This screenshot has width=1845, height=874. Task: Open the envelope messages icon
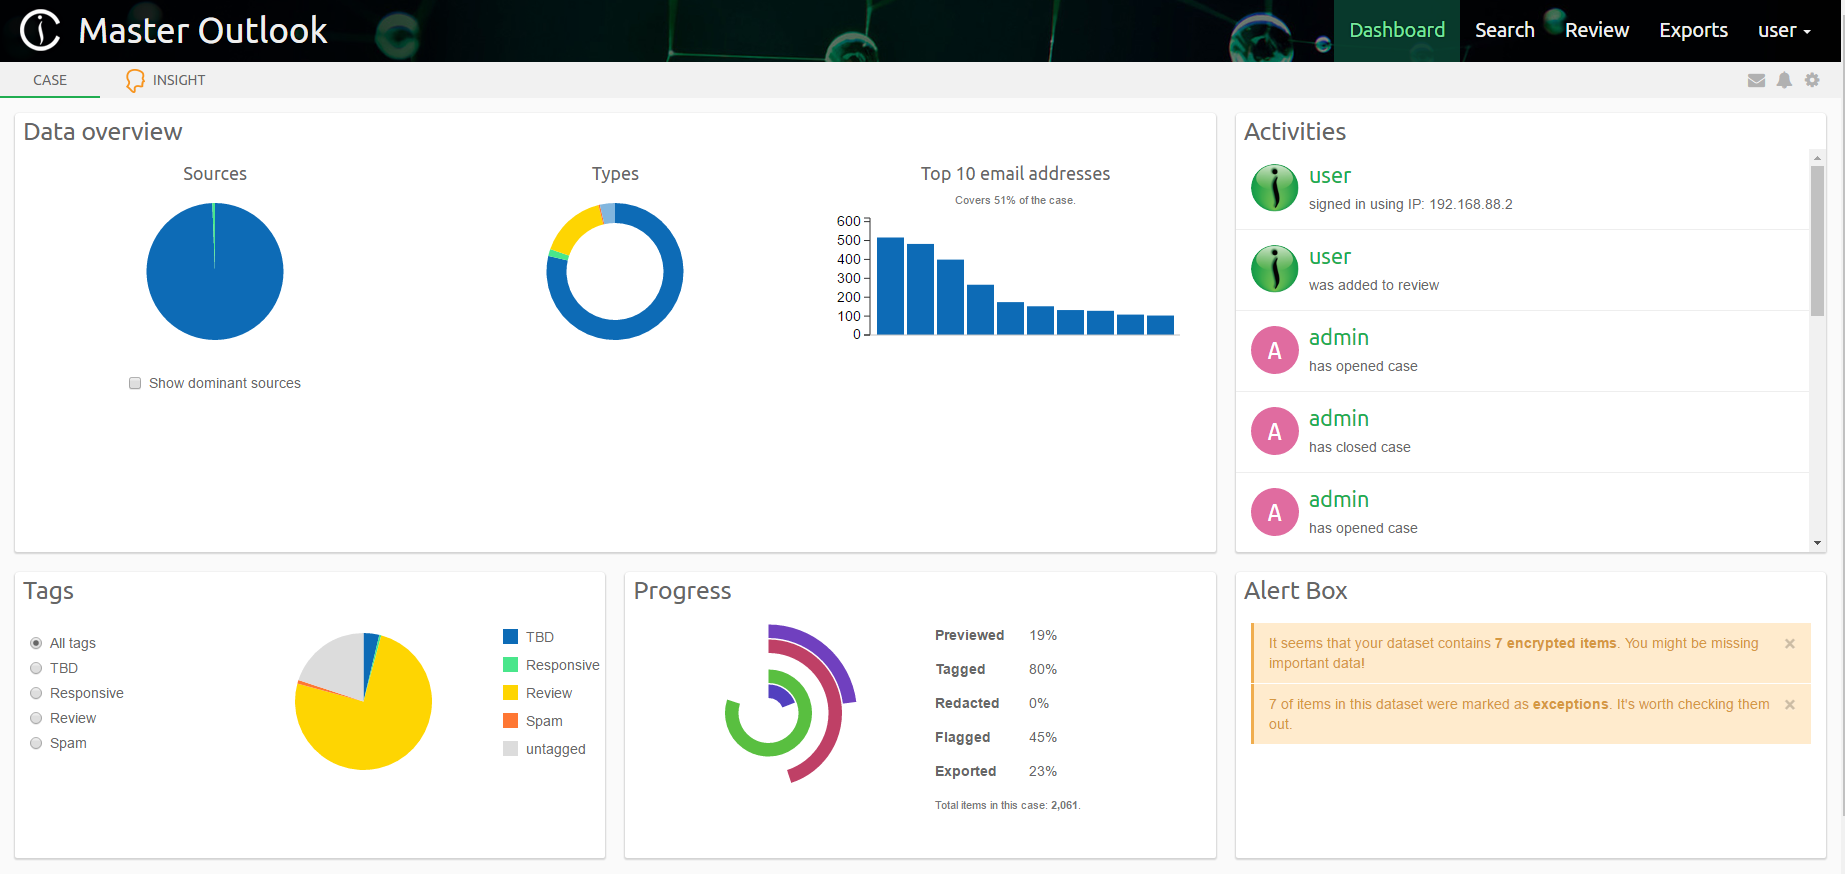[1756, 80]
